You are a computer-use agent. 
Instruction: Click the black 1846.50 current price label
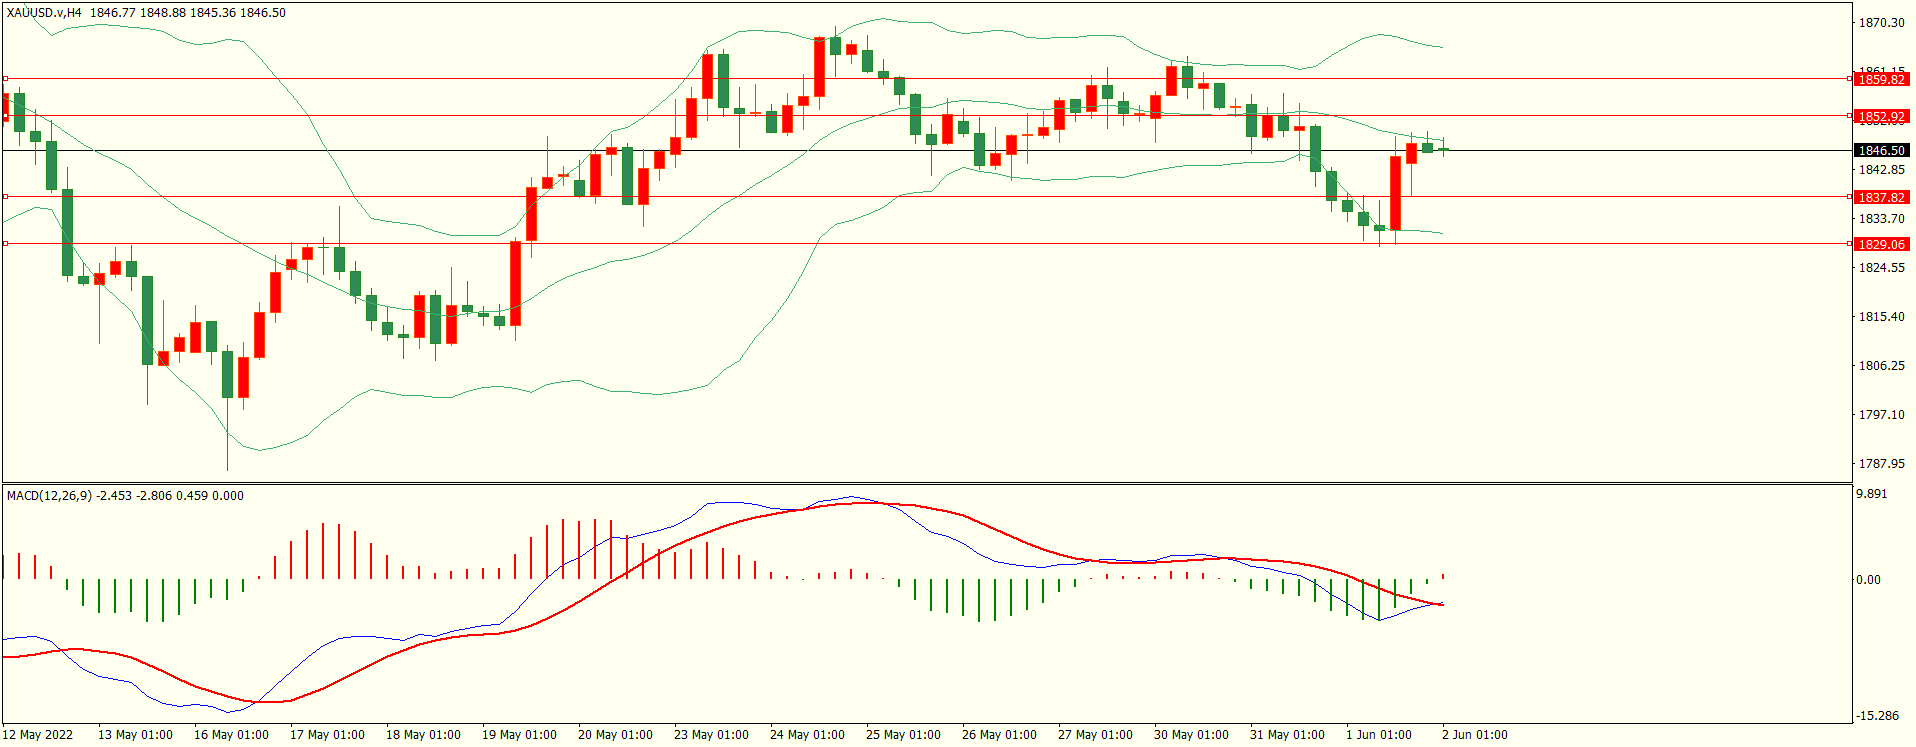click(x=1881, y=150)
